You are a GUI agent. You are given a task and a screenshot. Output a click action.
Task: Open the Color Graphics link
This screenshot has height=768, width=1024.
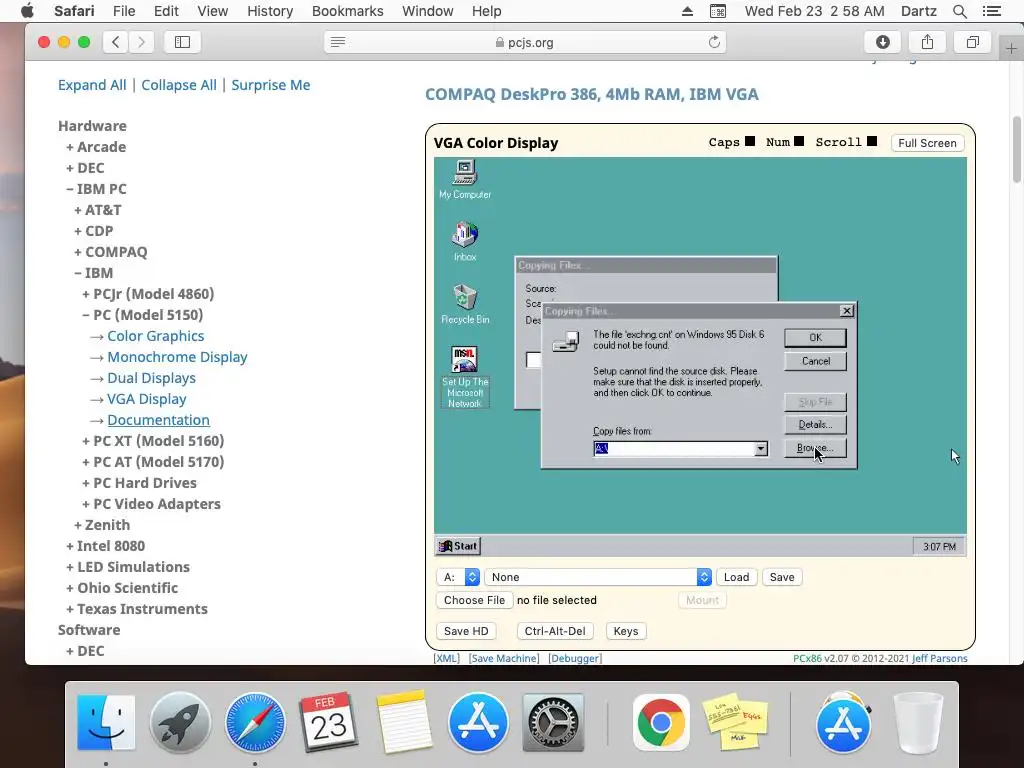pyautogui.click(x=155, y=336)
